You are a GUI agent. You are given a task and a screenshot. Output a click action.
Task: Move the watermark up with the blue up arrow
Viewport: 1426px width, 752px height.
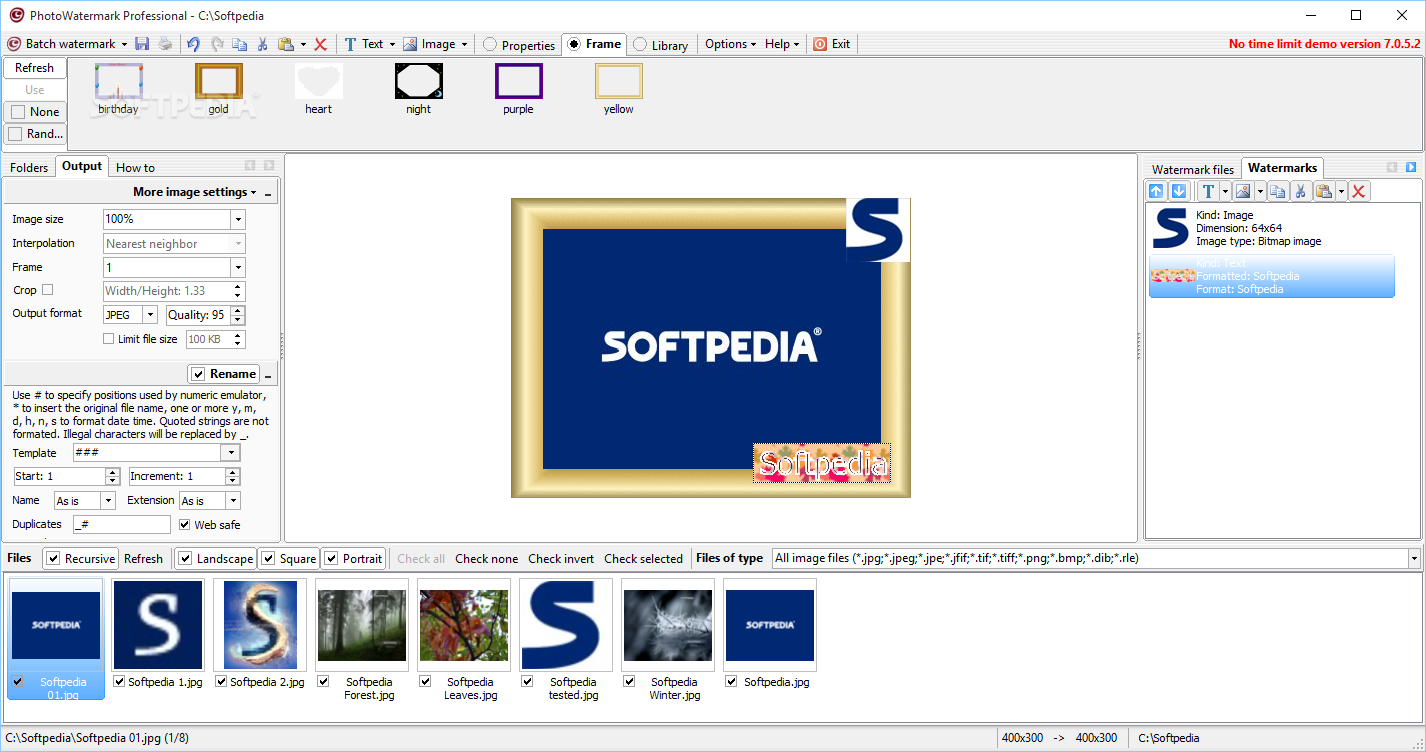(x=1157, y=191)
